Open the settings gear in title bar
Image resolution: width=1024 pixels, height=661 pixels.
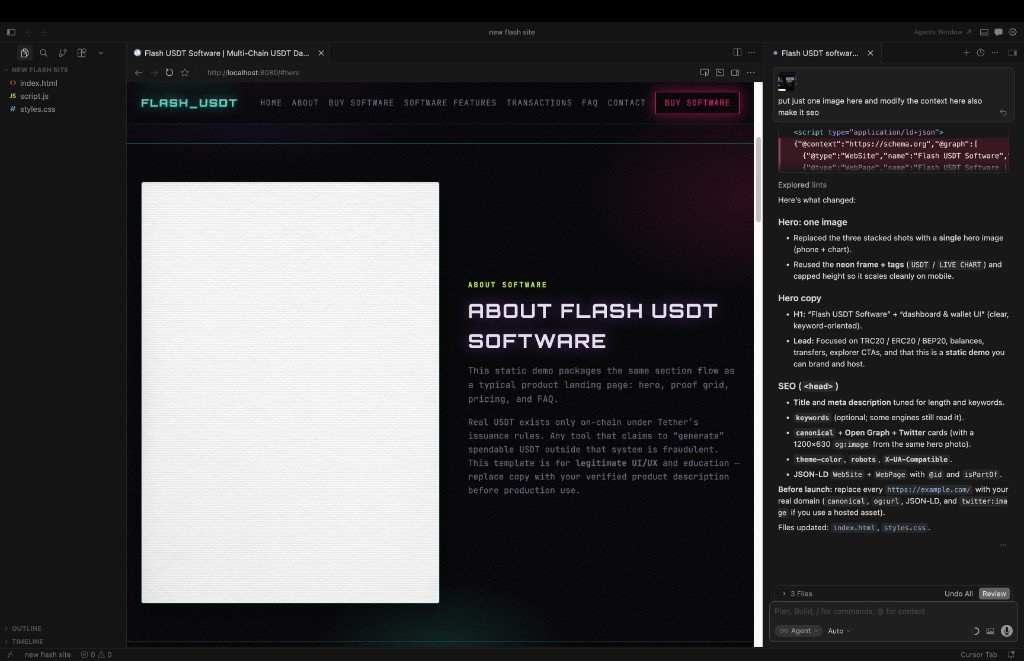[x=1013, y=32]
